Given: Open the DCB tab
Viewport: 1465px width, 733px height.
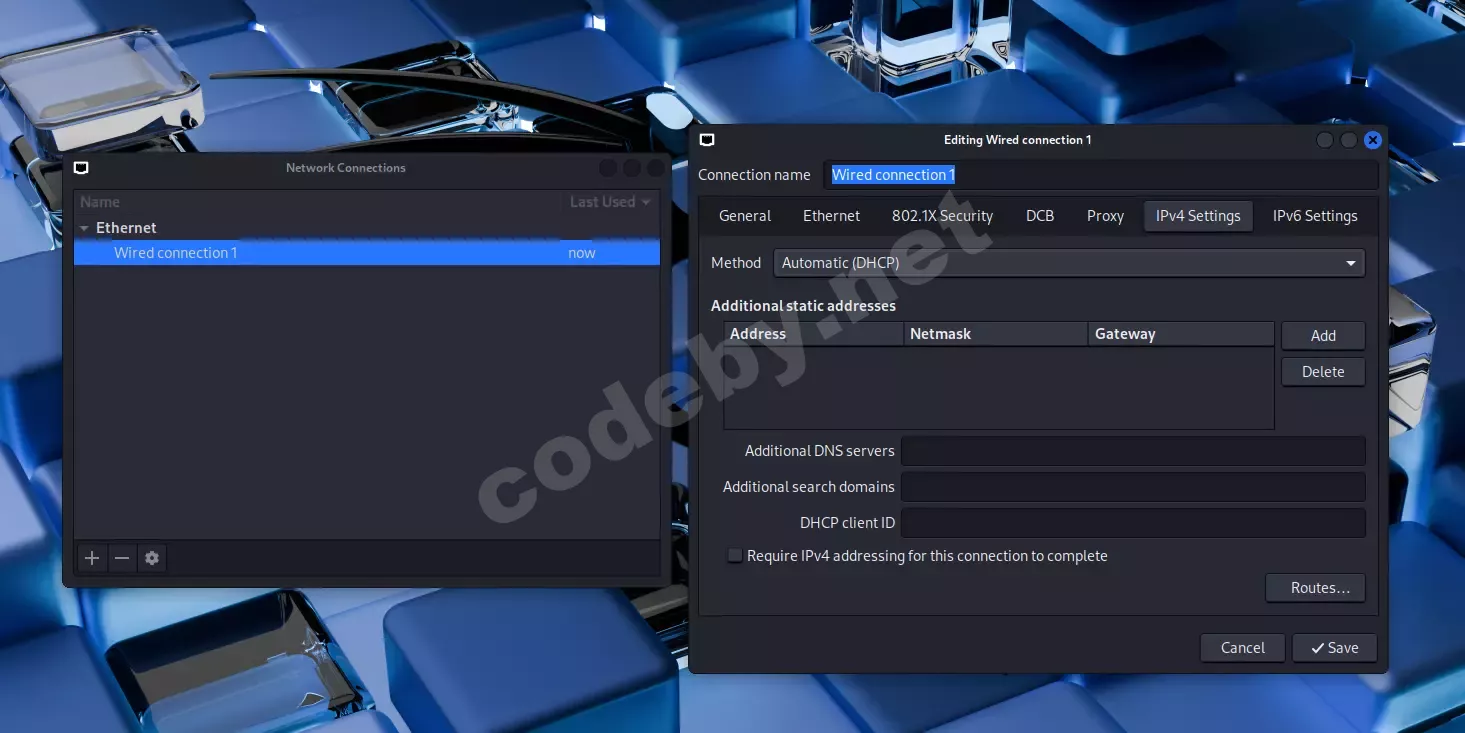Looking at the screenshot, I should 1040,216.
